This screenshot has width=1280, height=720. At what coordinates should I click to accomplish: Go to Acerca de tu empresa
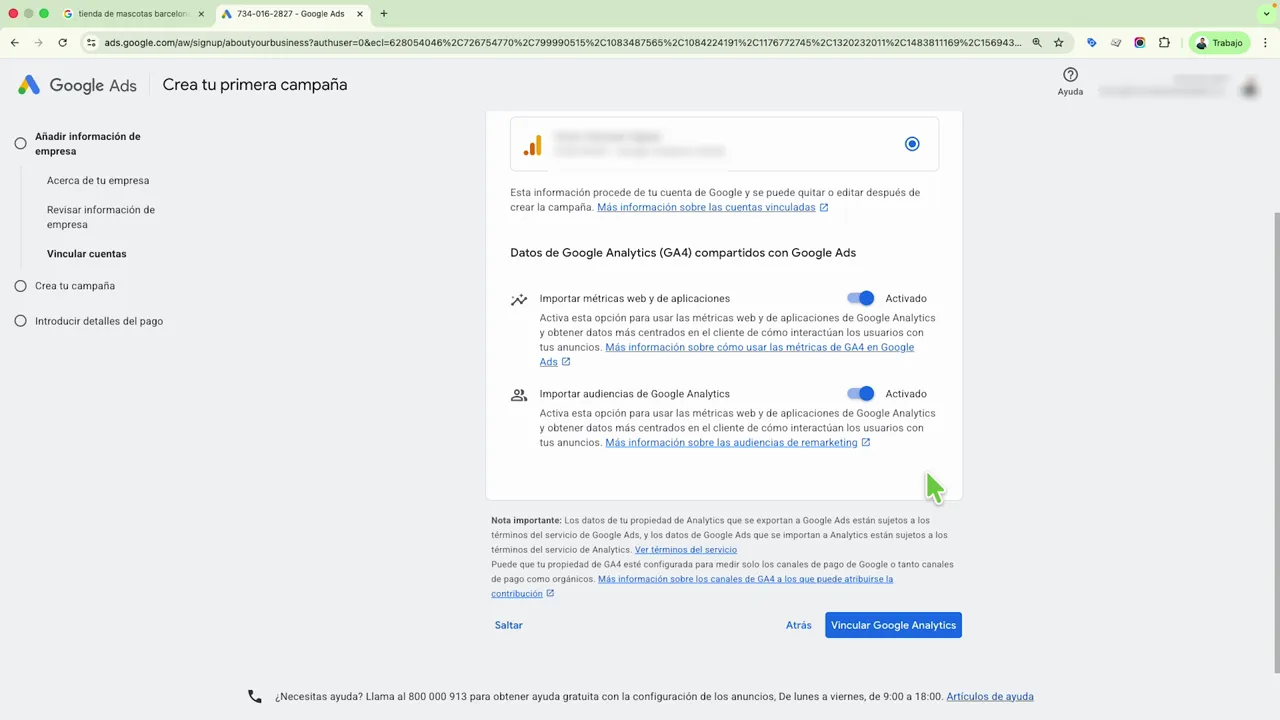click(x=98, y=181)
